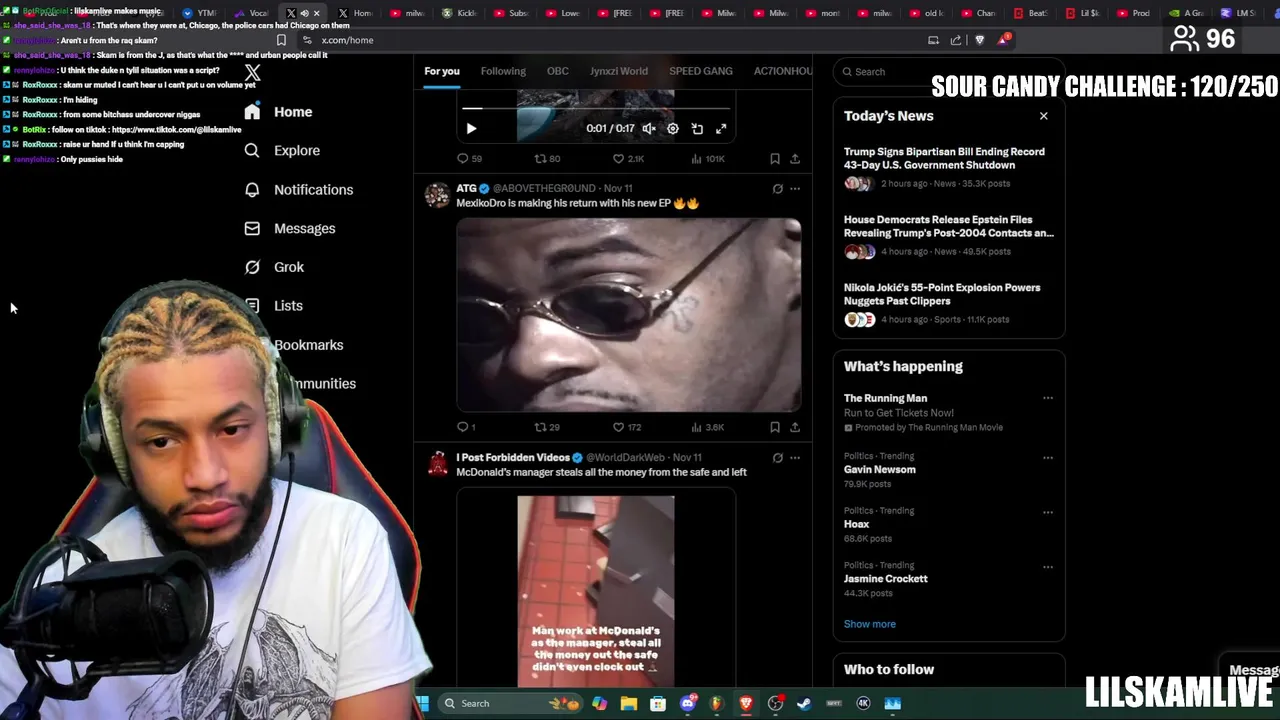Viewport: 1280px width, 720px height.
Task: Mute the top post video
Action: 648,128
